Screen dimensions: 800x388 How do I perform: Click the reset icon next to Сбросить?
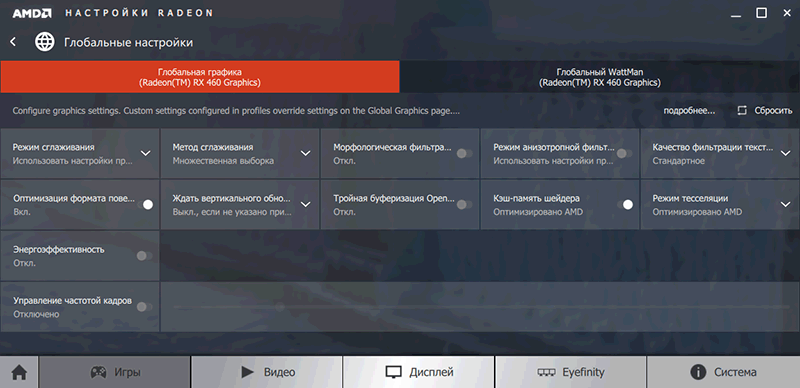[x=742, y=110]
